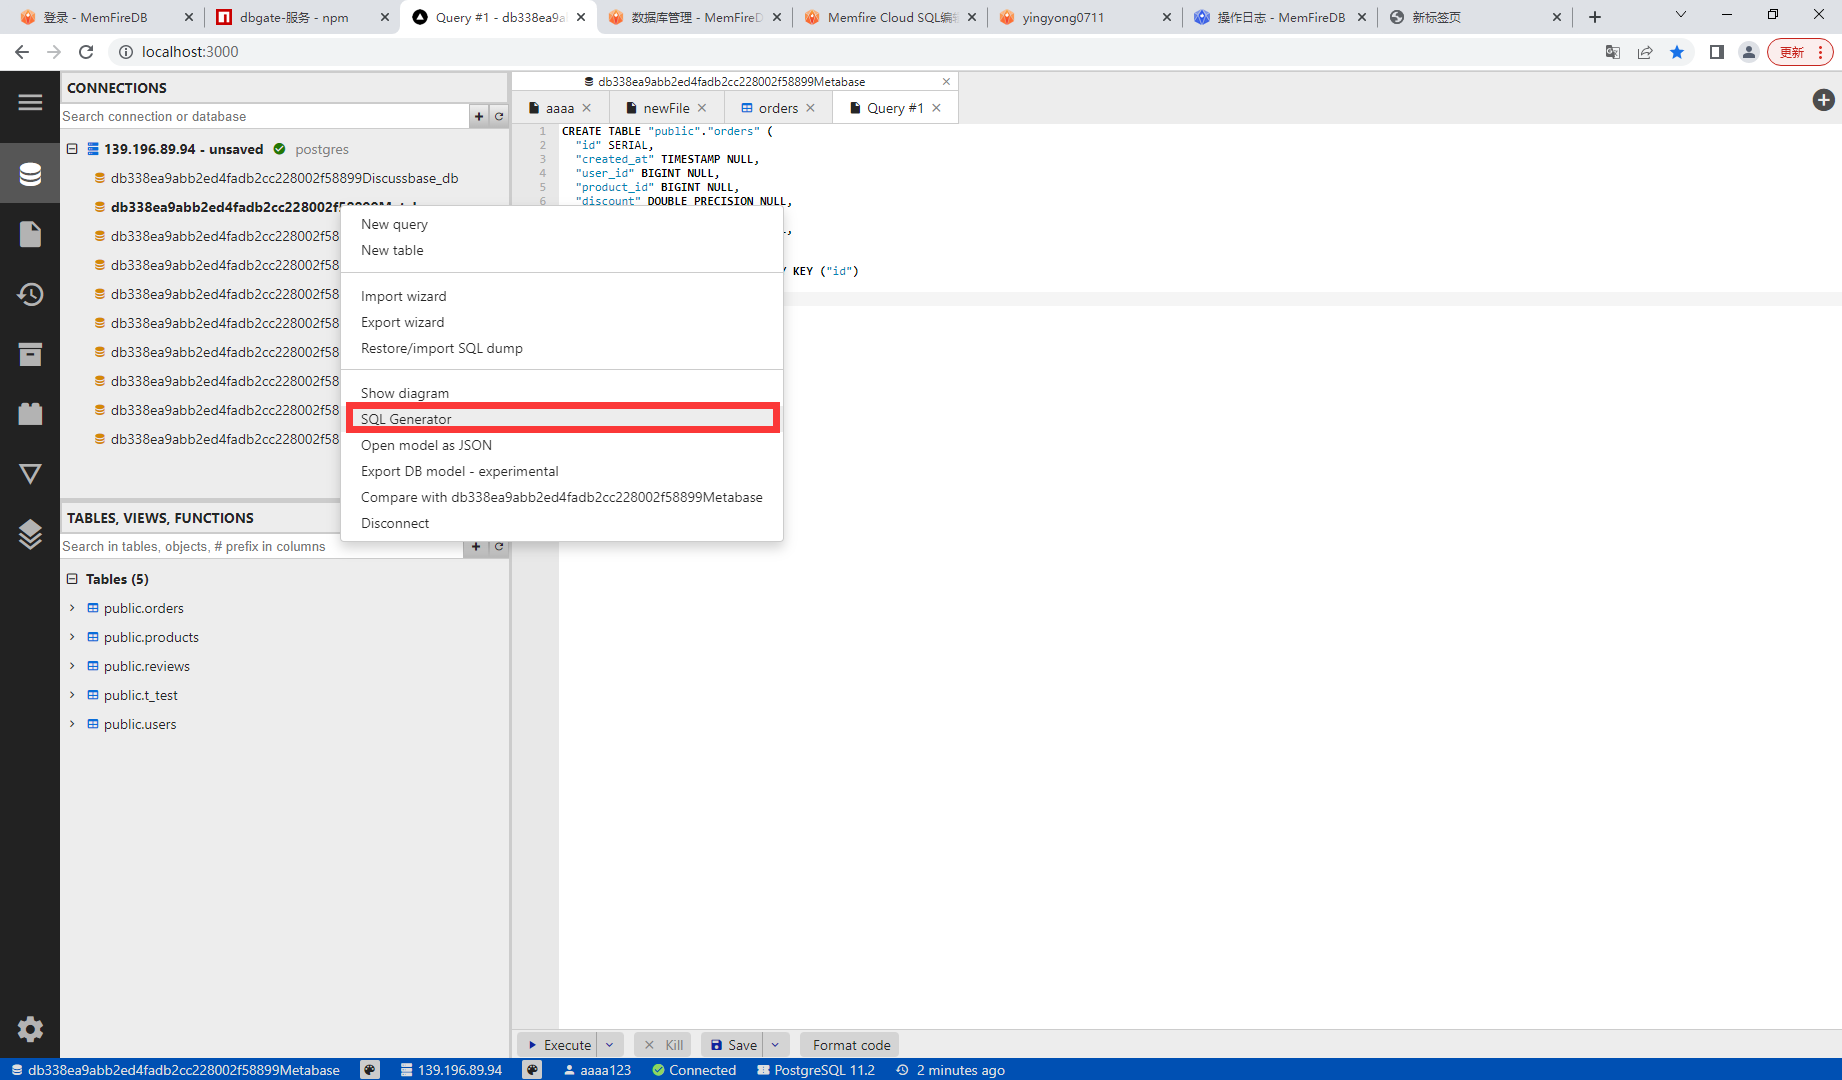
Task: Add new object in Tables panel
Action: click(x=476, y=546)
